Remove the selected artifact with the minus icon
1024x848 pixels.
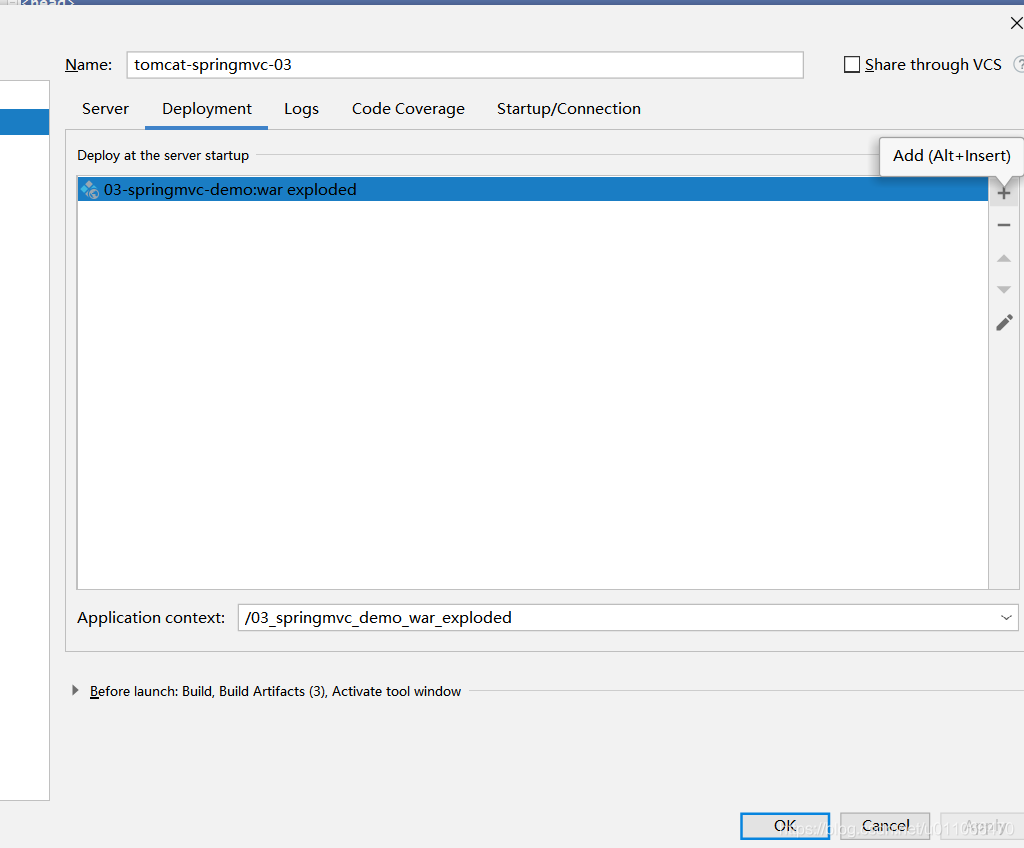[1004, 225]
